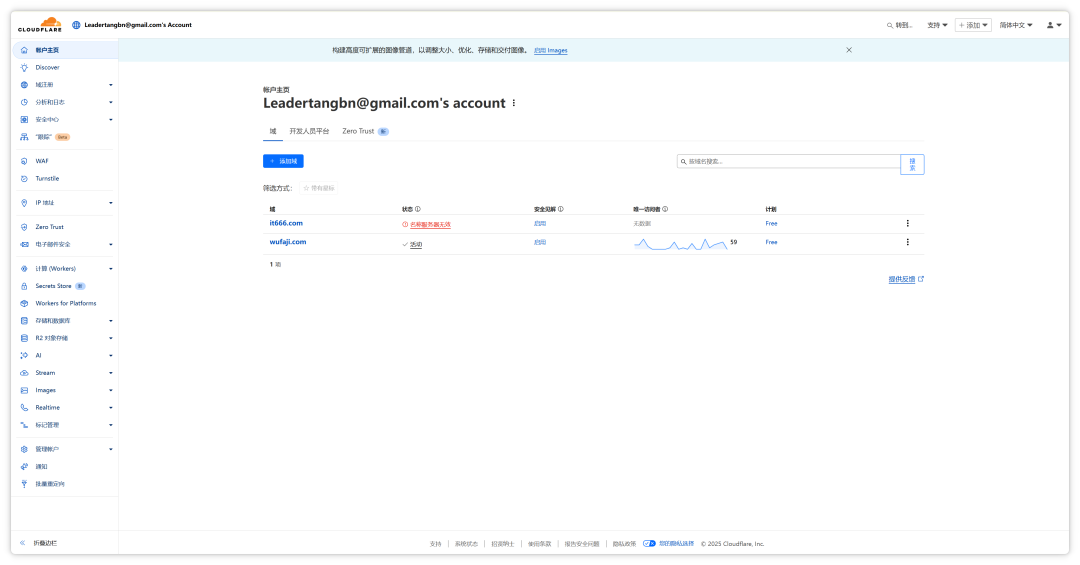
Task: Click 启用 security insights for wufaji.com
Action: pyautogui.click(x=540, y=243)
